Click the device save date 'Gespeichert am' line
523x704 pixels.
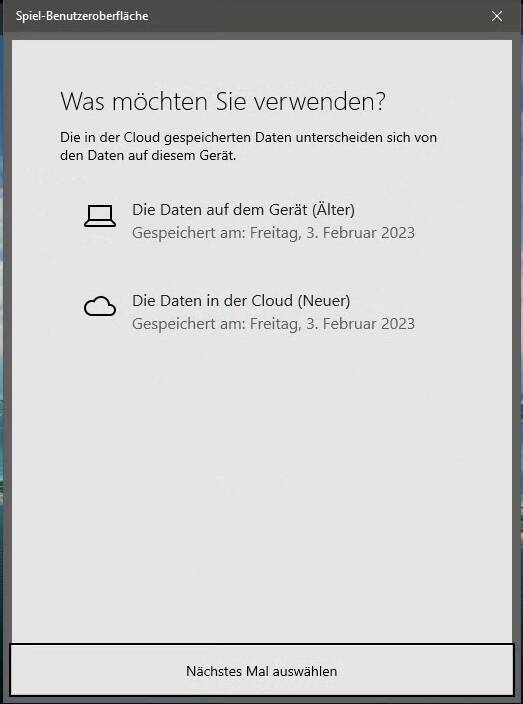[x=273, y=233]
